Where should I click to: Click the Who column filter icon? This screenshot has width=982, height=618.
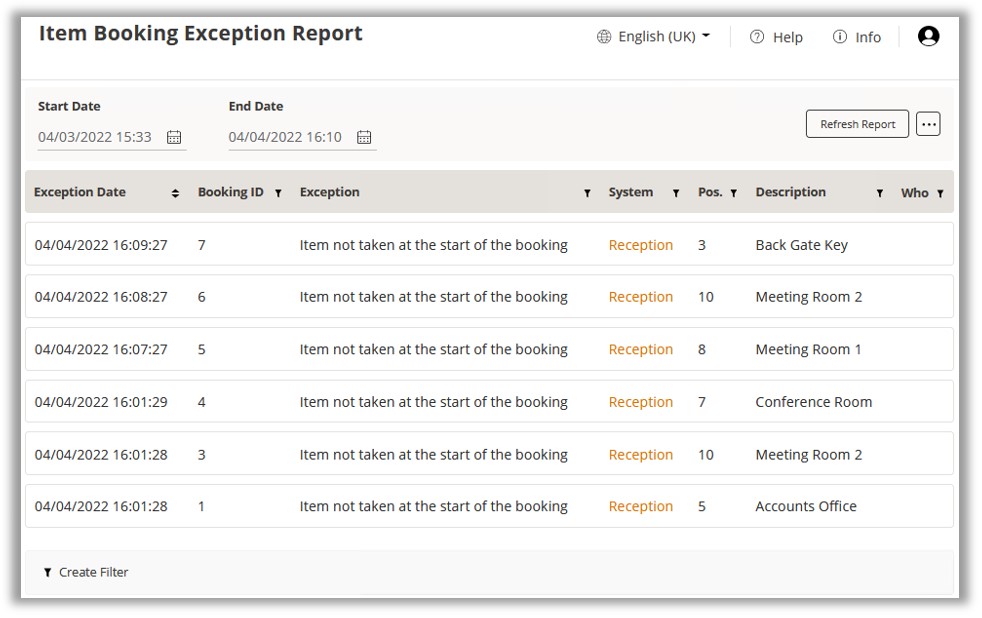click(x=940, y=193)
